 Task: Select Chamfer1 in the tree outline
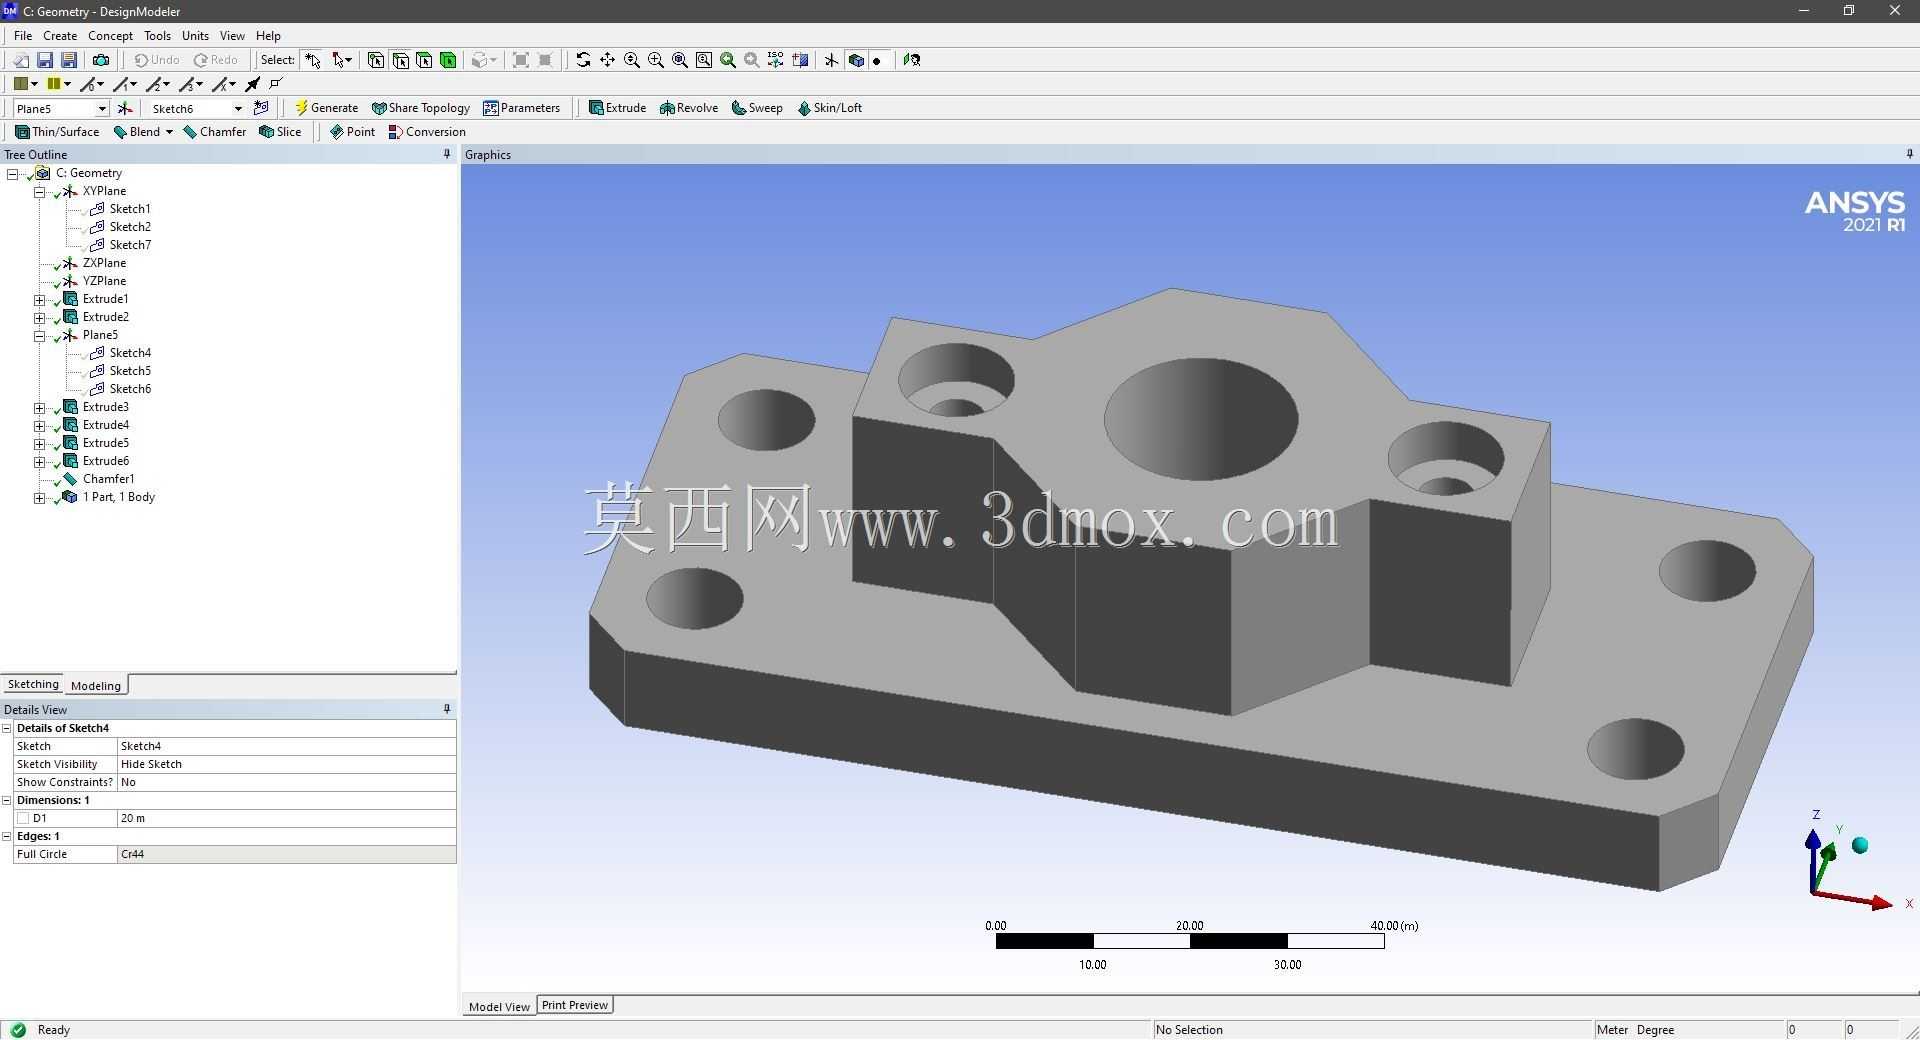pyautogui.click(x=108, y=479)
